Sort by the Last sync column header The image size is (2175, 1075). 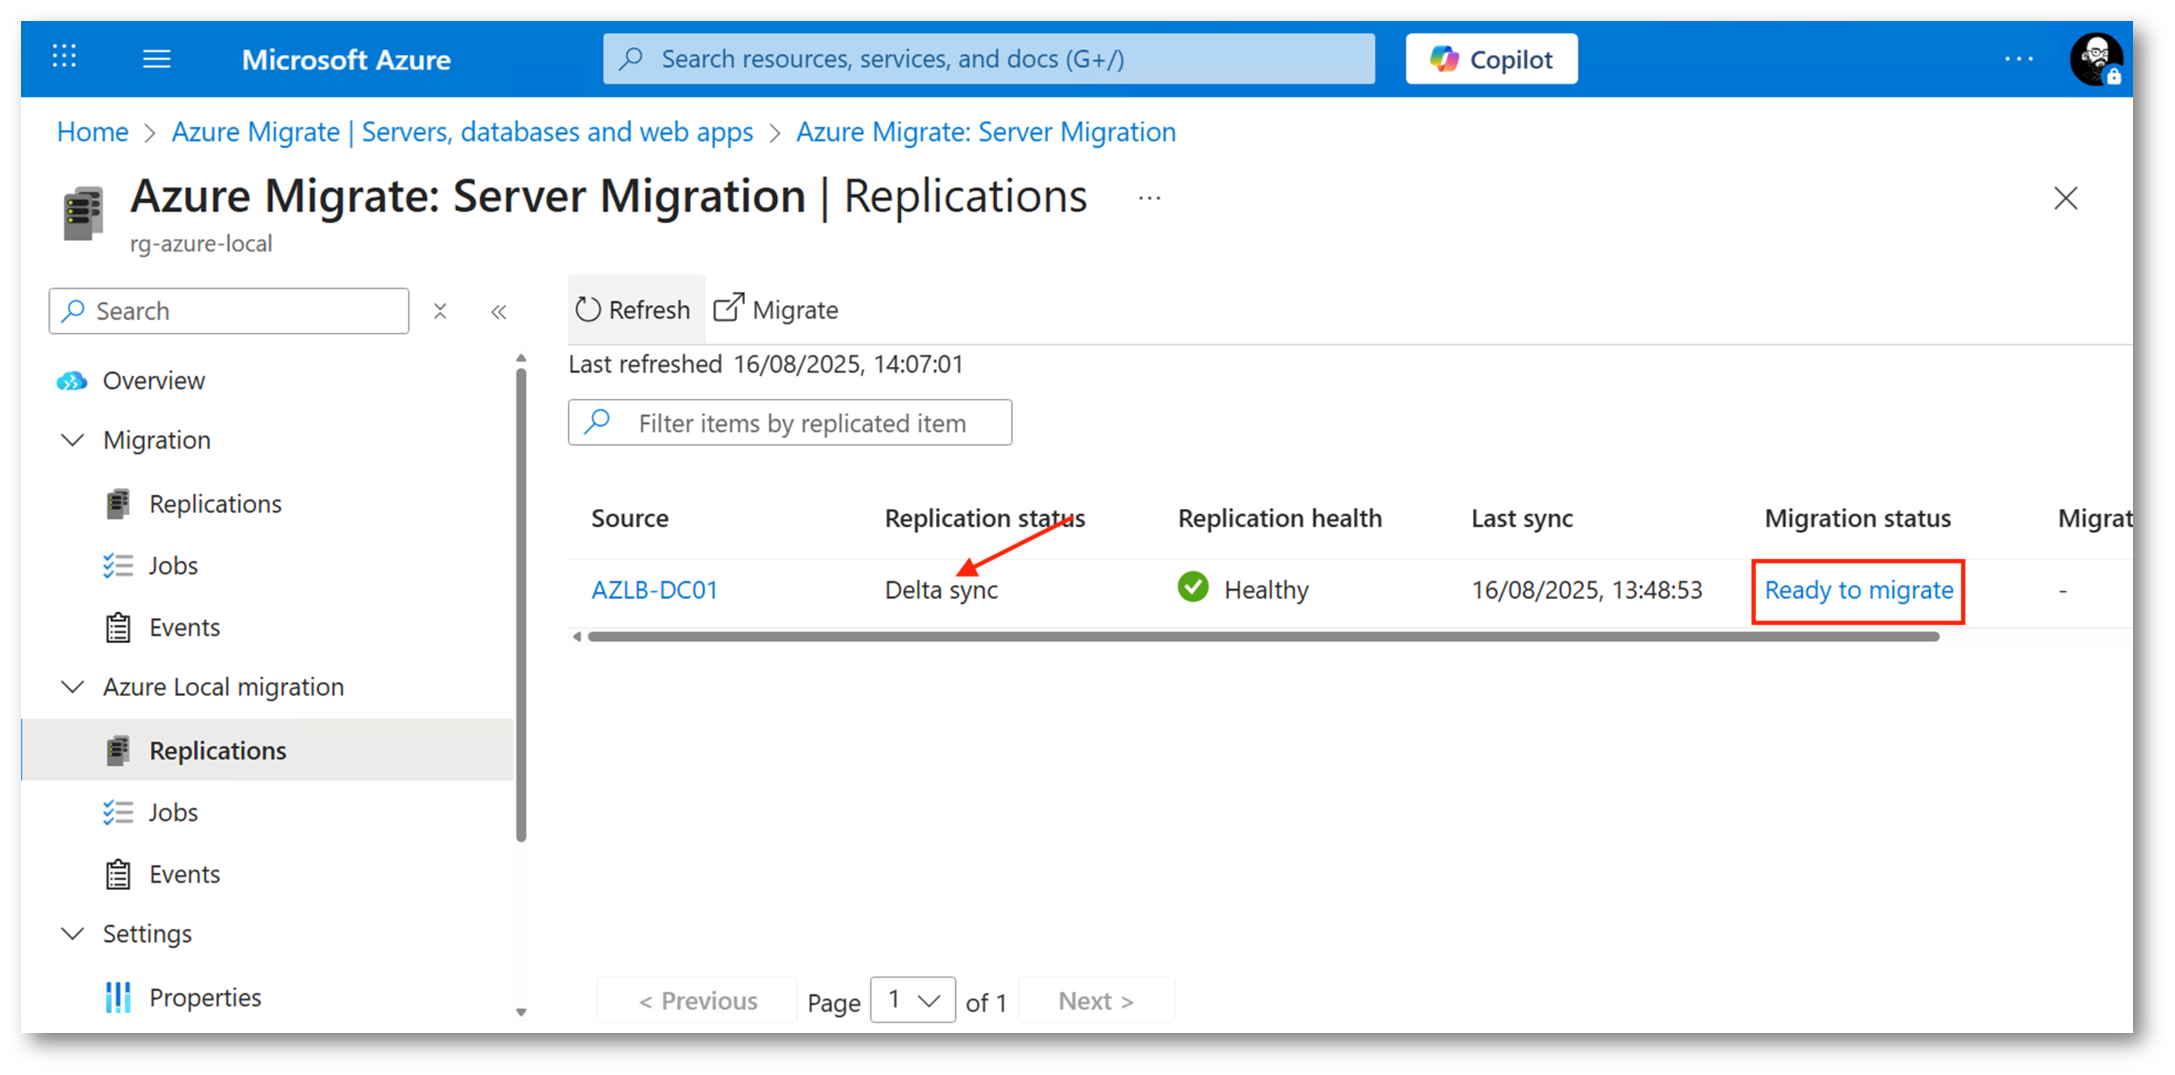[x=1521, y=518]
